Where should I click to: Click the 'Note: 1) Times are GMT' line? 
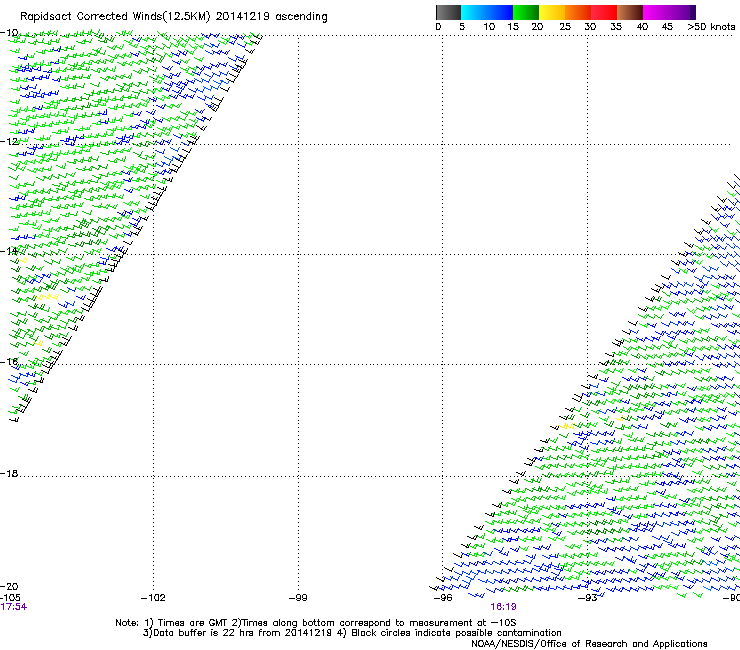tap(316, 623)
